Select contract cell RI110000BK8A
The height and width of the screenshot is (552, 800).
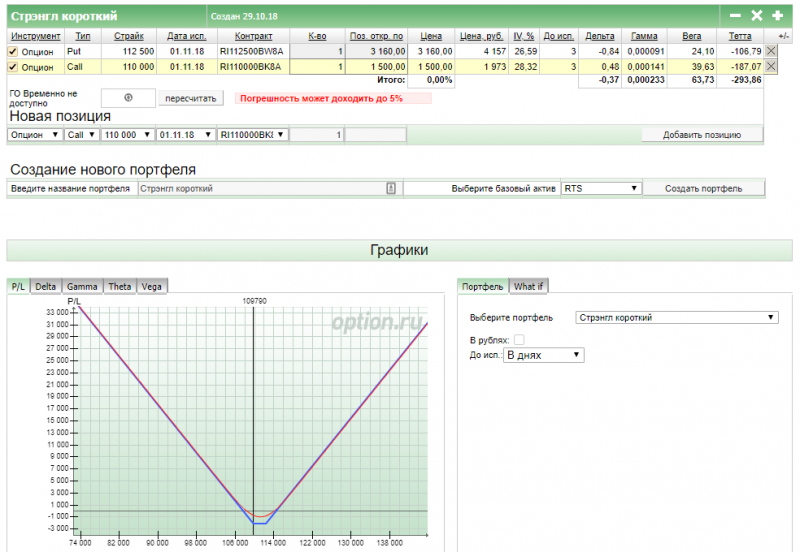point(254,67)
